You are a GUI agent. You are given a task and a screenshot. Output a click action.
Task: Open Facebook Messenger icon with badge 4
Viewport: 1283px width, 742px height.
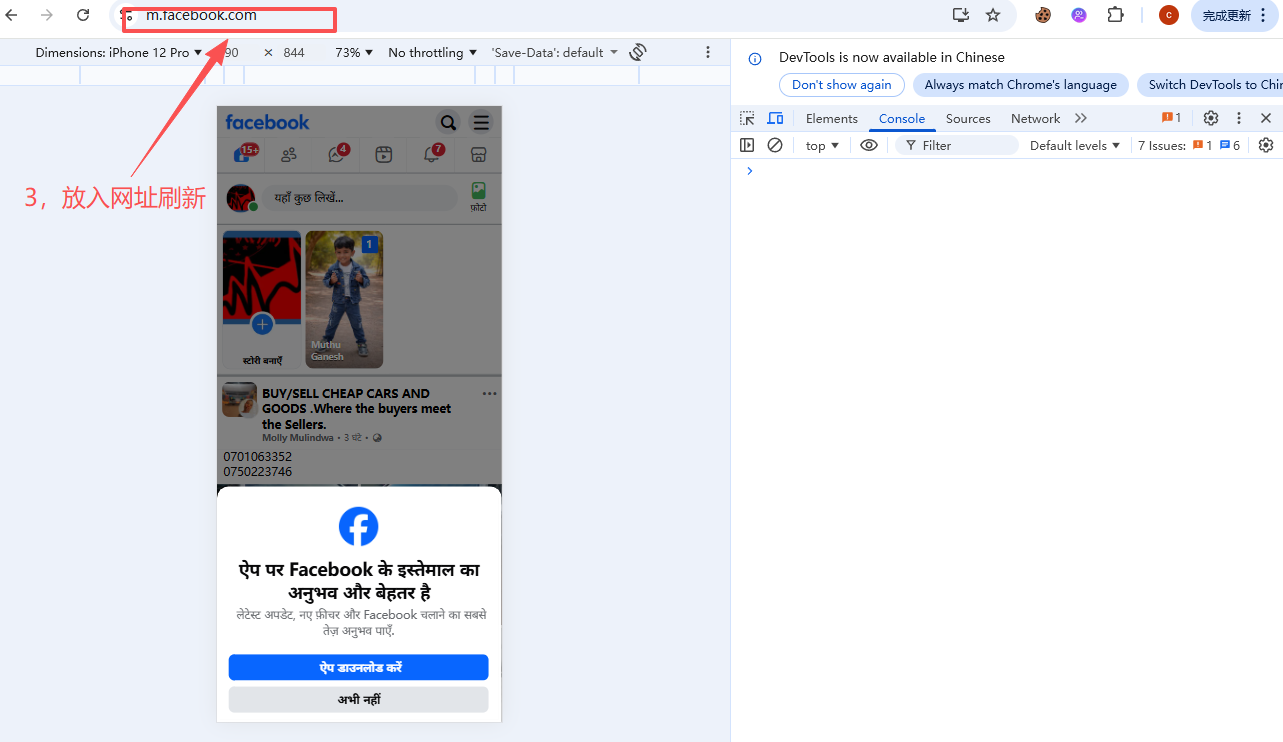coord(336,154)
